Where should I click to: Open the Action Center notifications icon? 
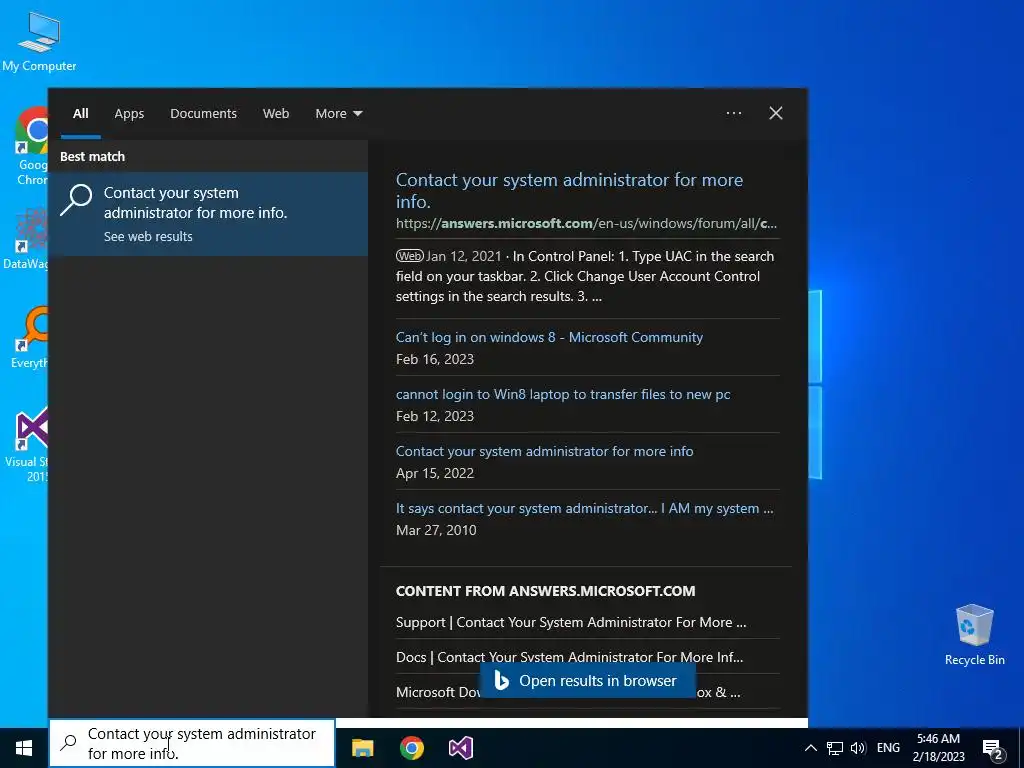993,748
